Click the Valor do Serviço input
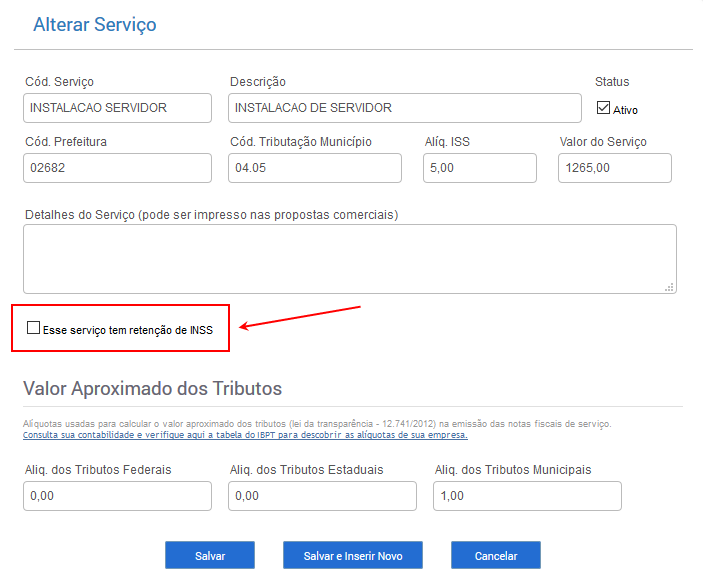 pos(615,168)
